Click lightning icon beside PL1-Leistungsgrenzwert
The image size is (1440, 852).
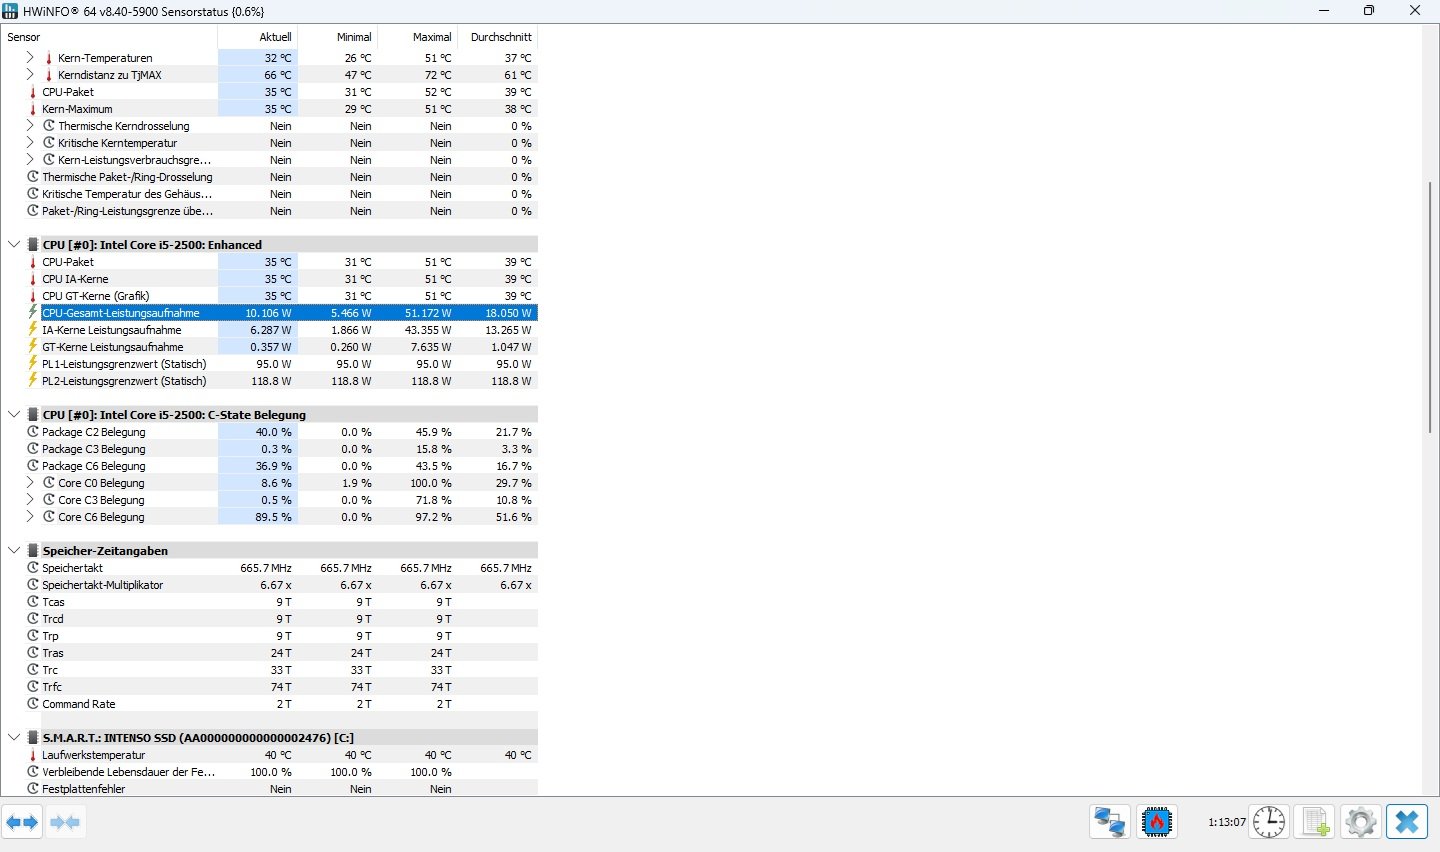click(x=33, y=364)
